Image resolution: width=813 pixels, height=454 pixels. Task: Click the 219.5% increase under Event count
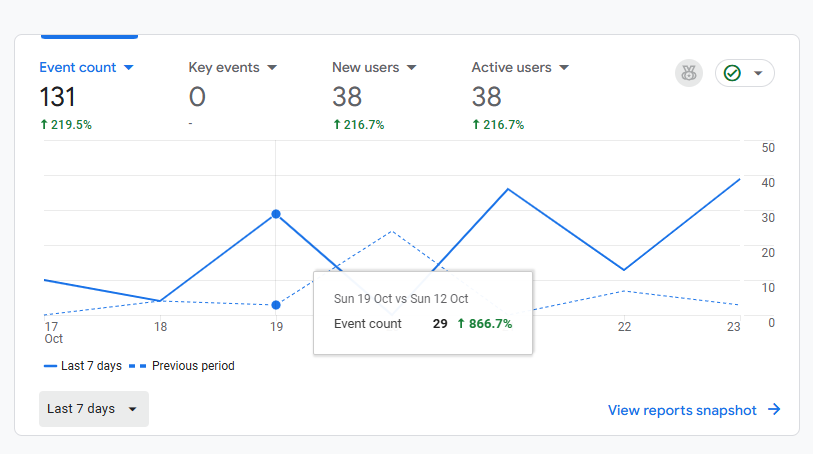pos(66,125)
